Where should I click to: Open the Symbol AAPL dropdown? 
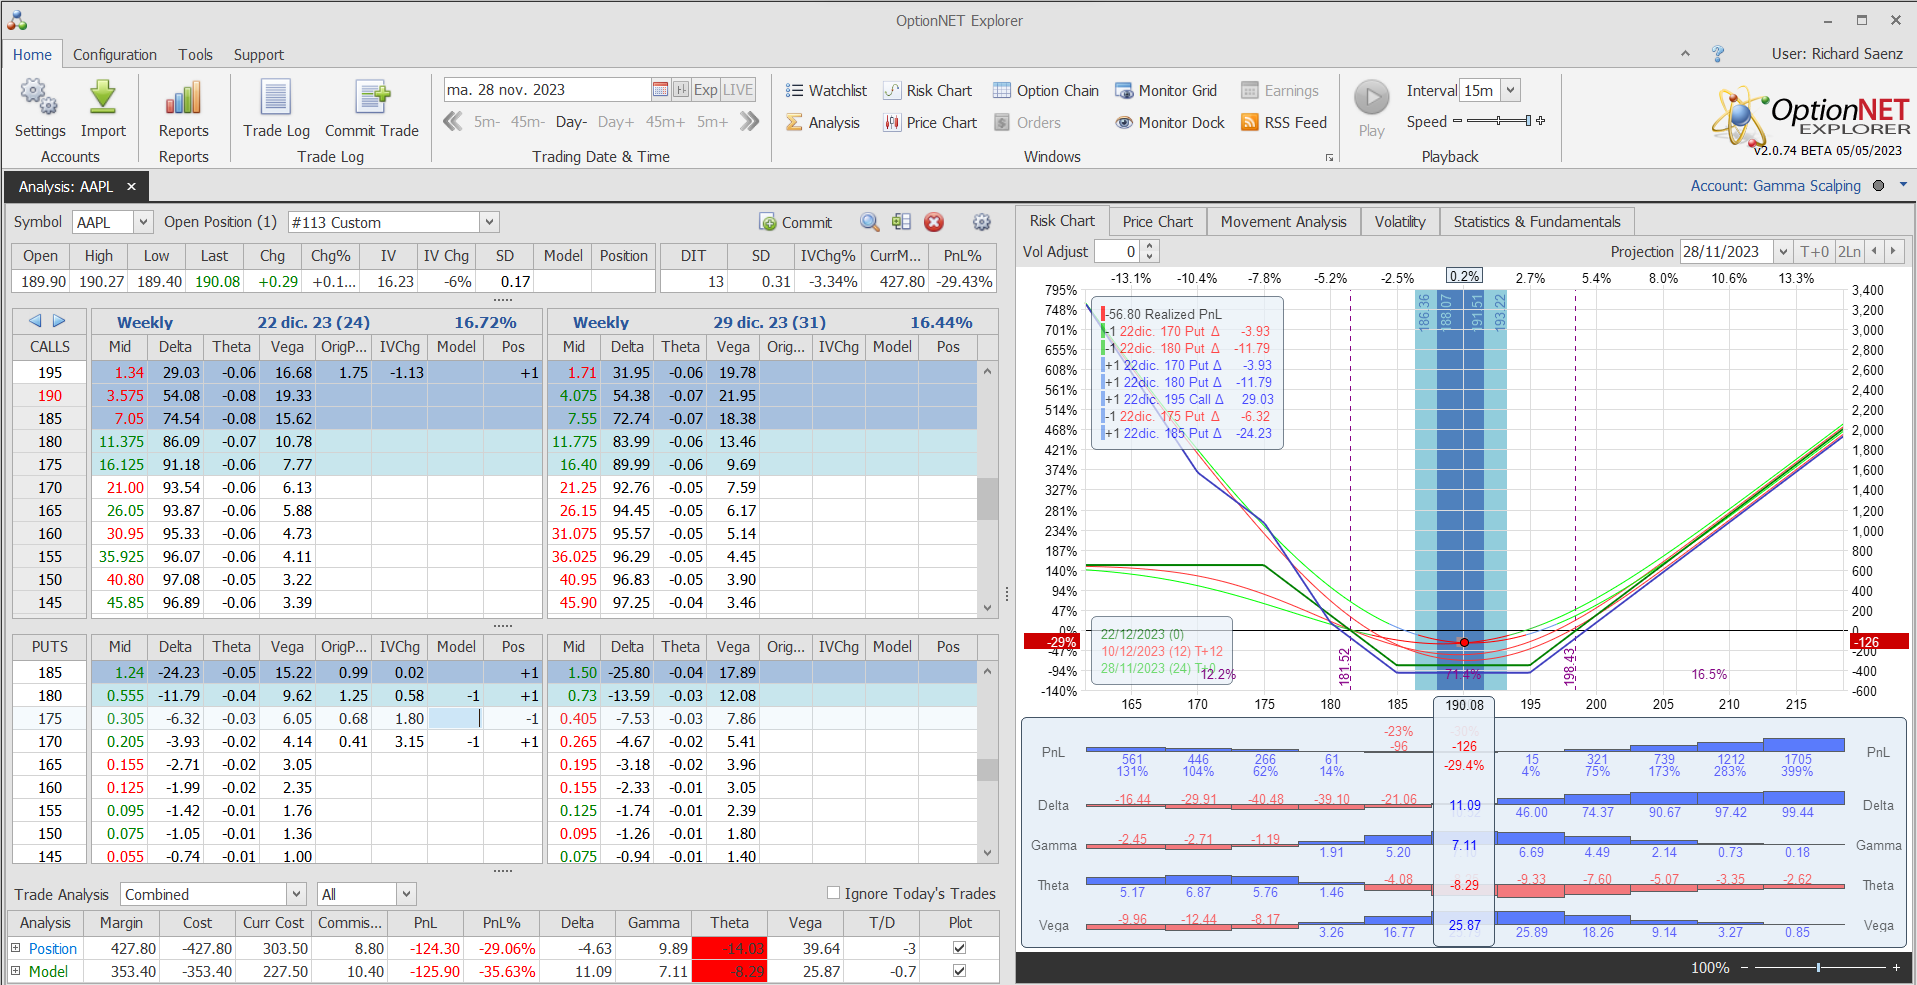click(143, 222)
